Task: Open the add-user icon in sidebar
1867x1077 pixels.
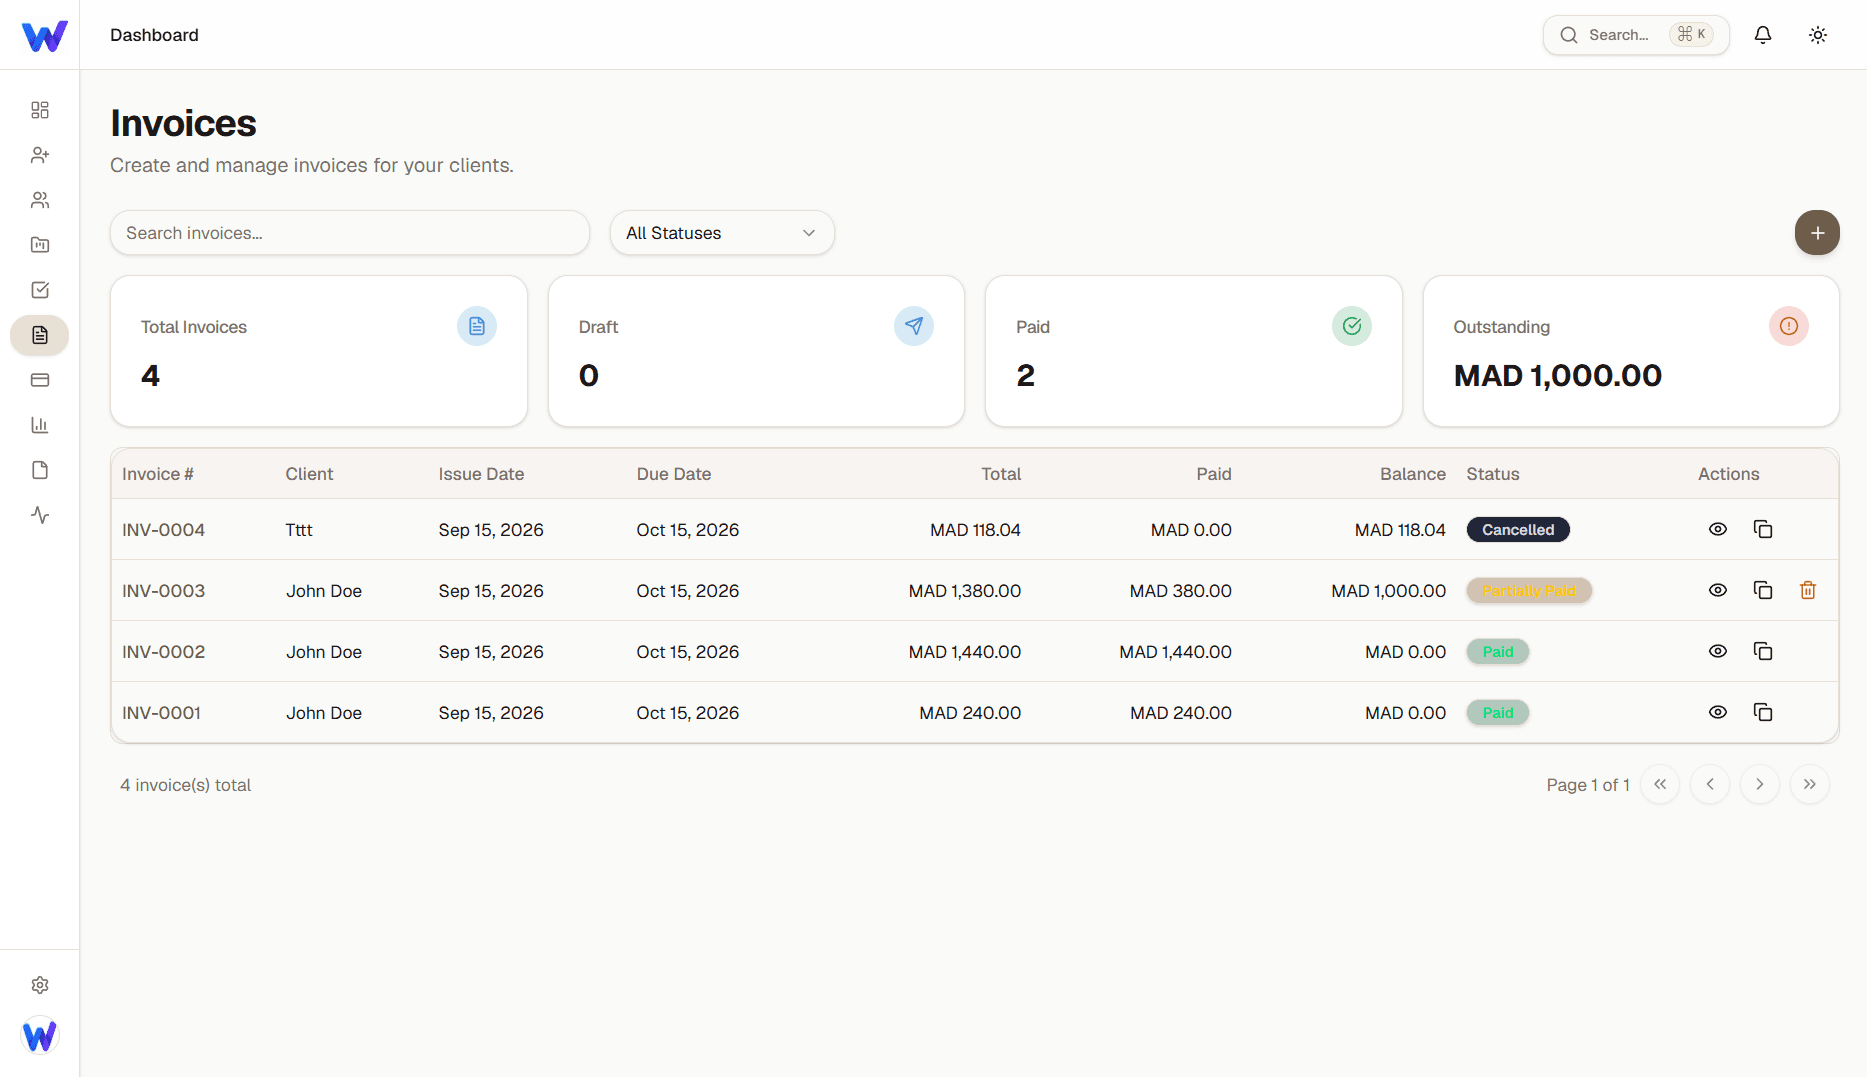Action: (40, 155)
